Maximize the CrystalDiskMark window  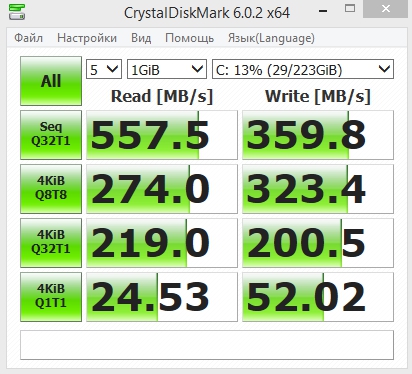350,9
